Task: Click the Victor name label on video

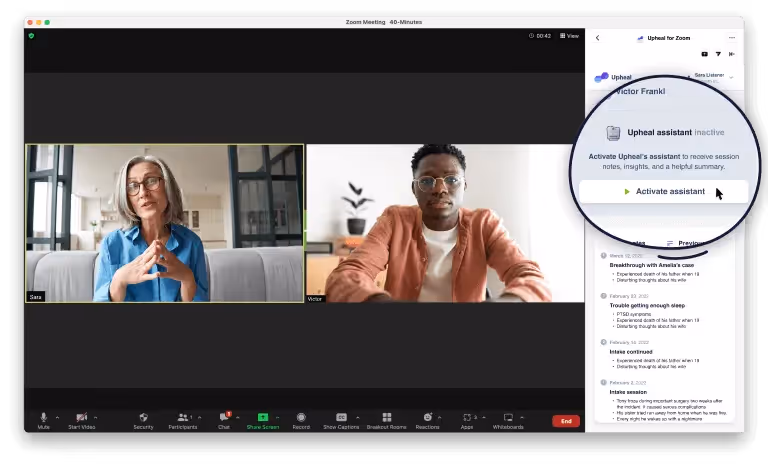Action: click(x=314, y=299)
